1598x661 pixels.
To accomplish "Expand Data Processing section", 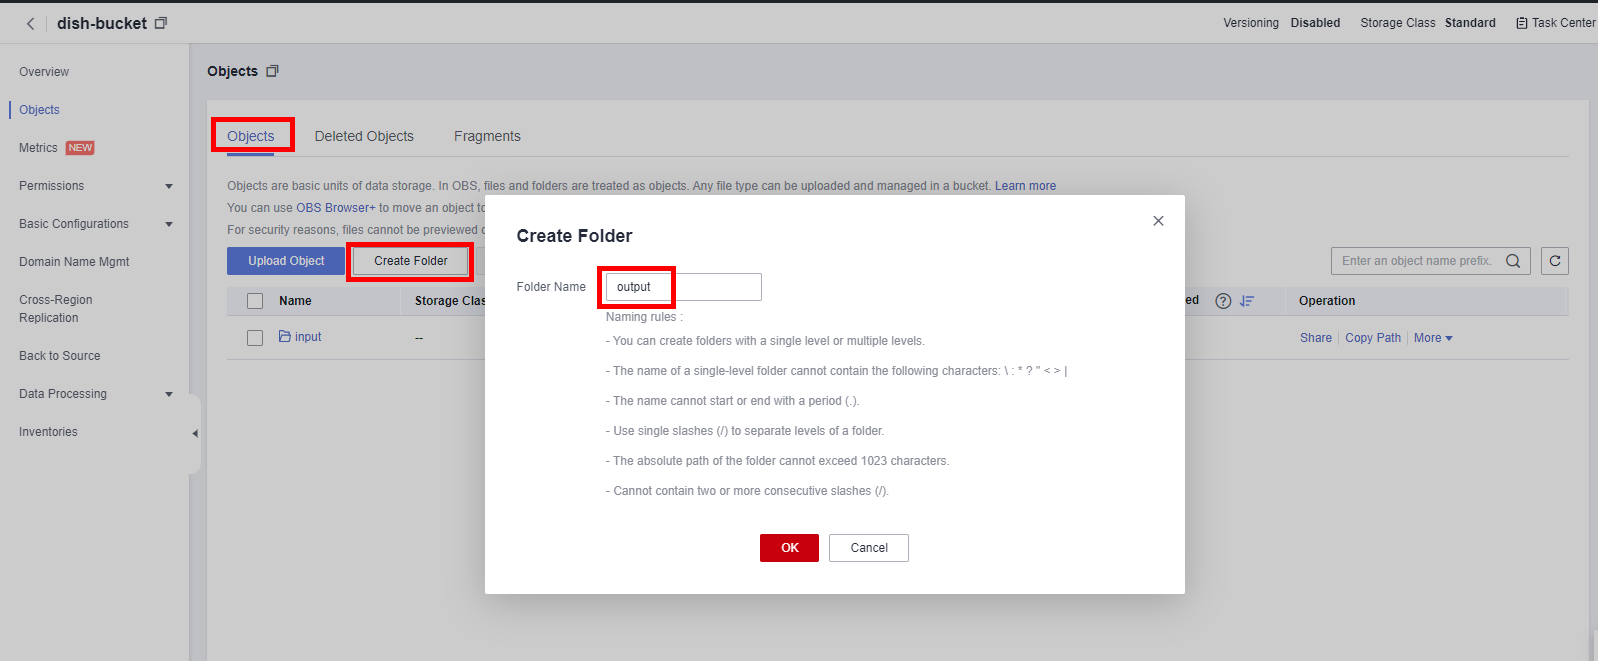I will [169, 394].
